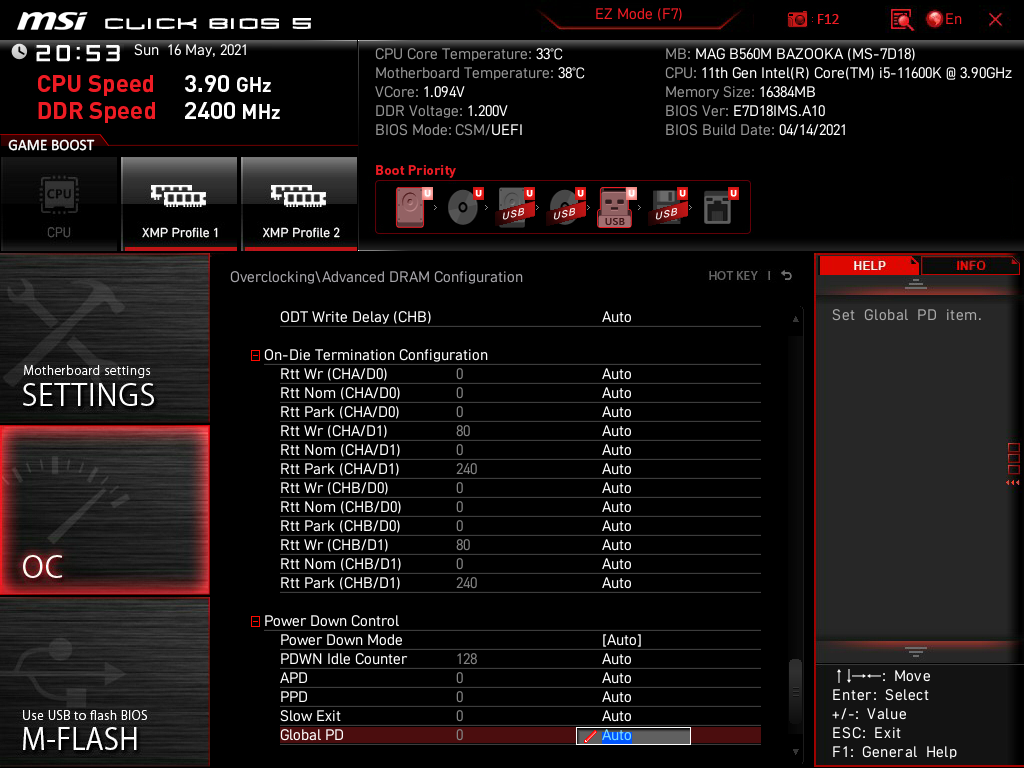
Task: Select Rtt Wr (CHA/D1) row
Action: (520, 431)
